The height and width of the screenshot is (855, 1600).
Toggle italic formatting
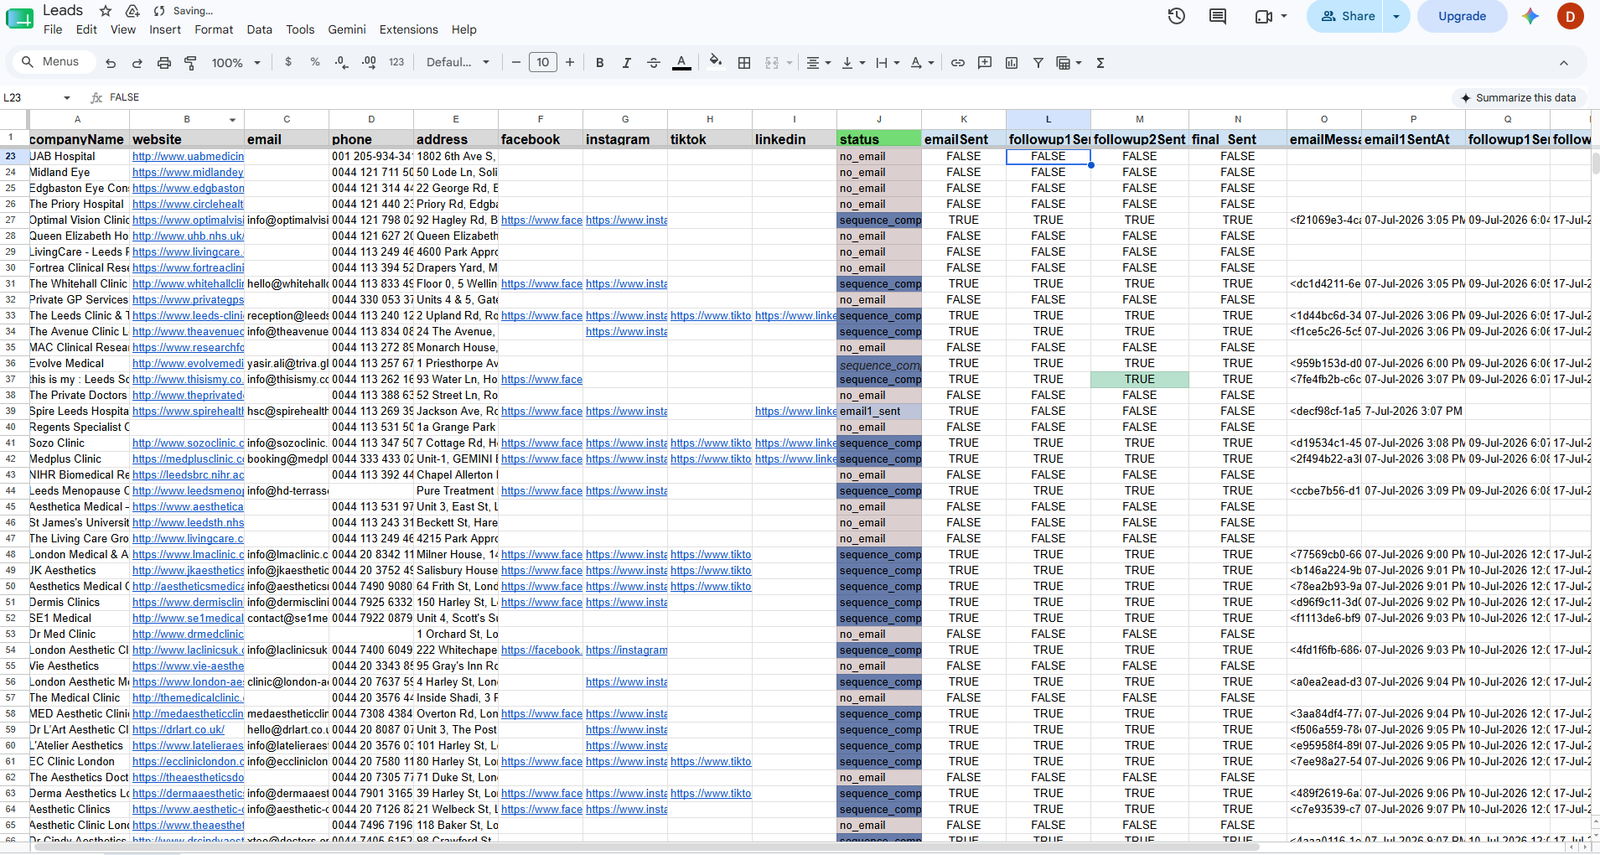627,63
